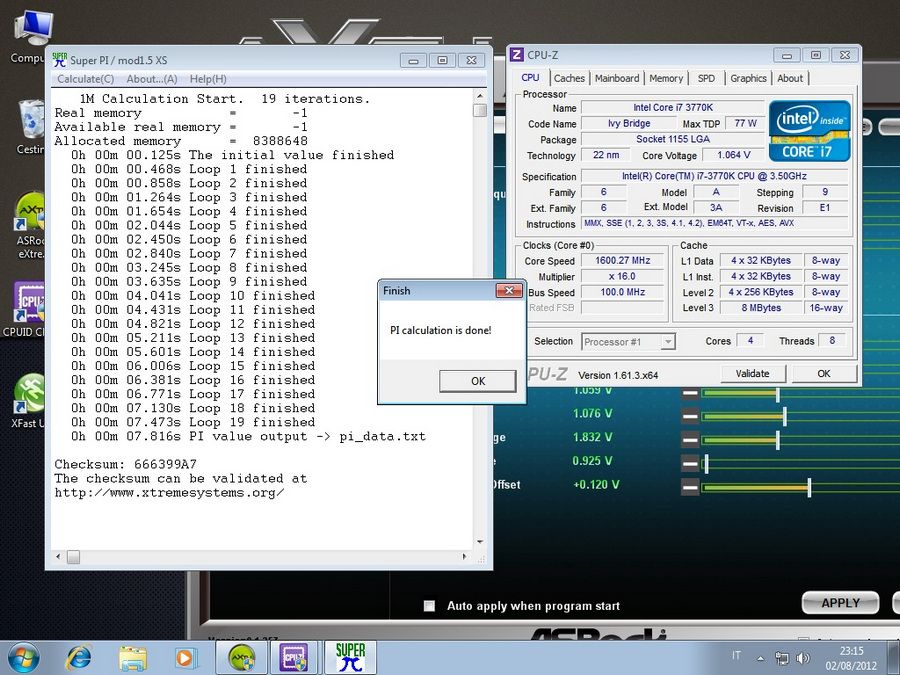Switch to the Memory tab in CPU-Z
The width and height of the screenshot is (900, 675).
666,78
